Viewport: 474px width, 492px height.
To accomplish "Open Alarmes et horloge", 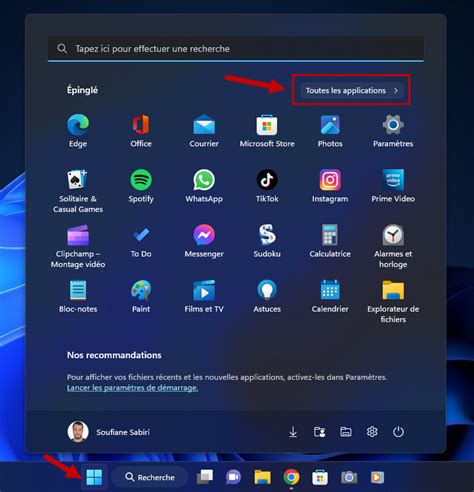I will pyautogui.click(x=393, y=247).
